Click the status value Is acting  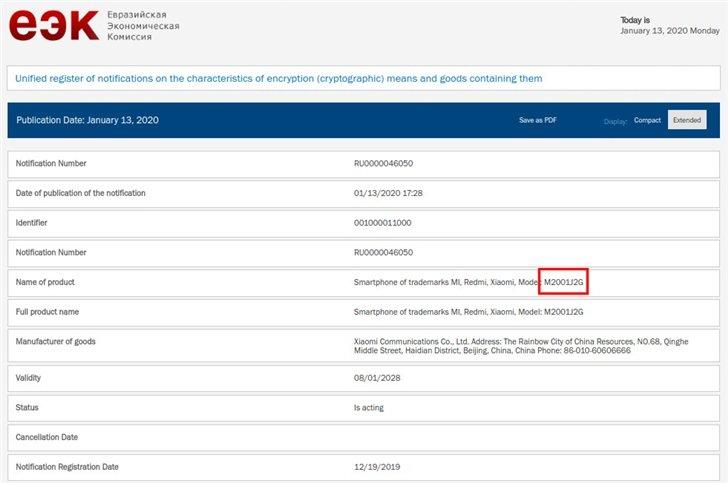pyautogui.click(x=369, y=408)
